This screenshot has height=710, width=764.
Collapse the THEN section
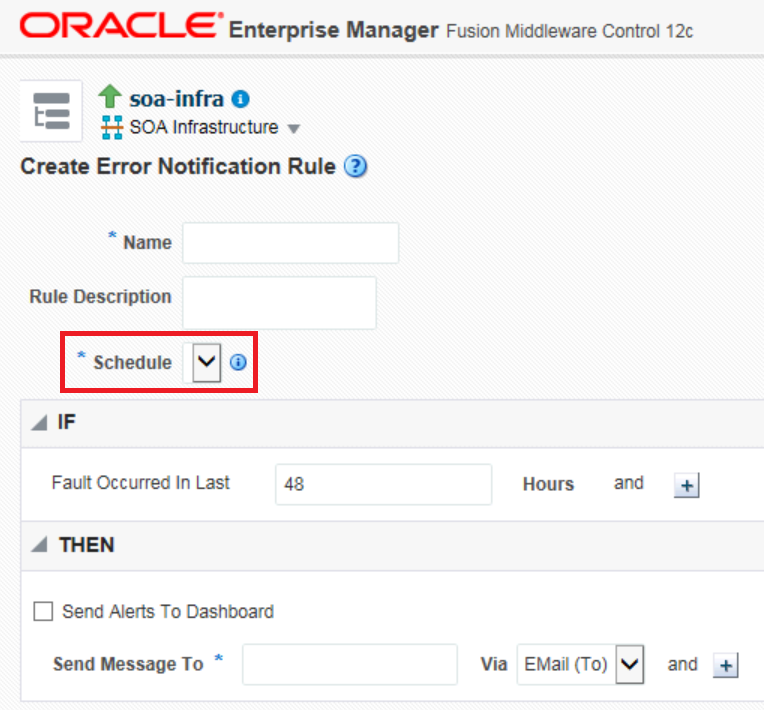[39, 546]
